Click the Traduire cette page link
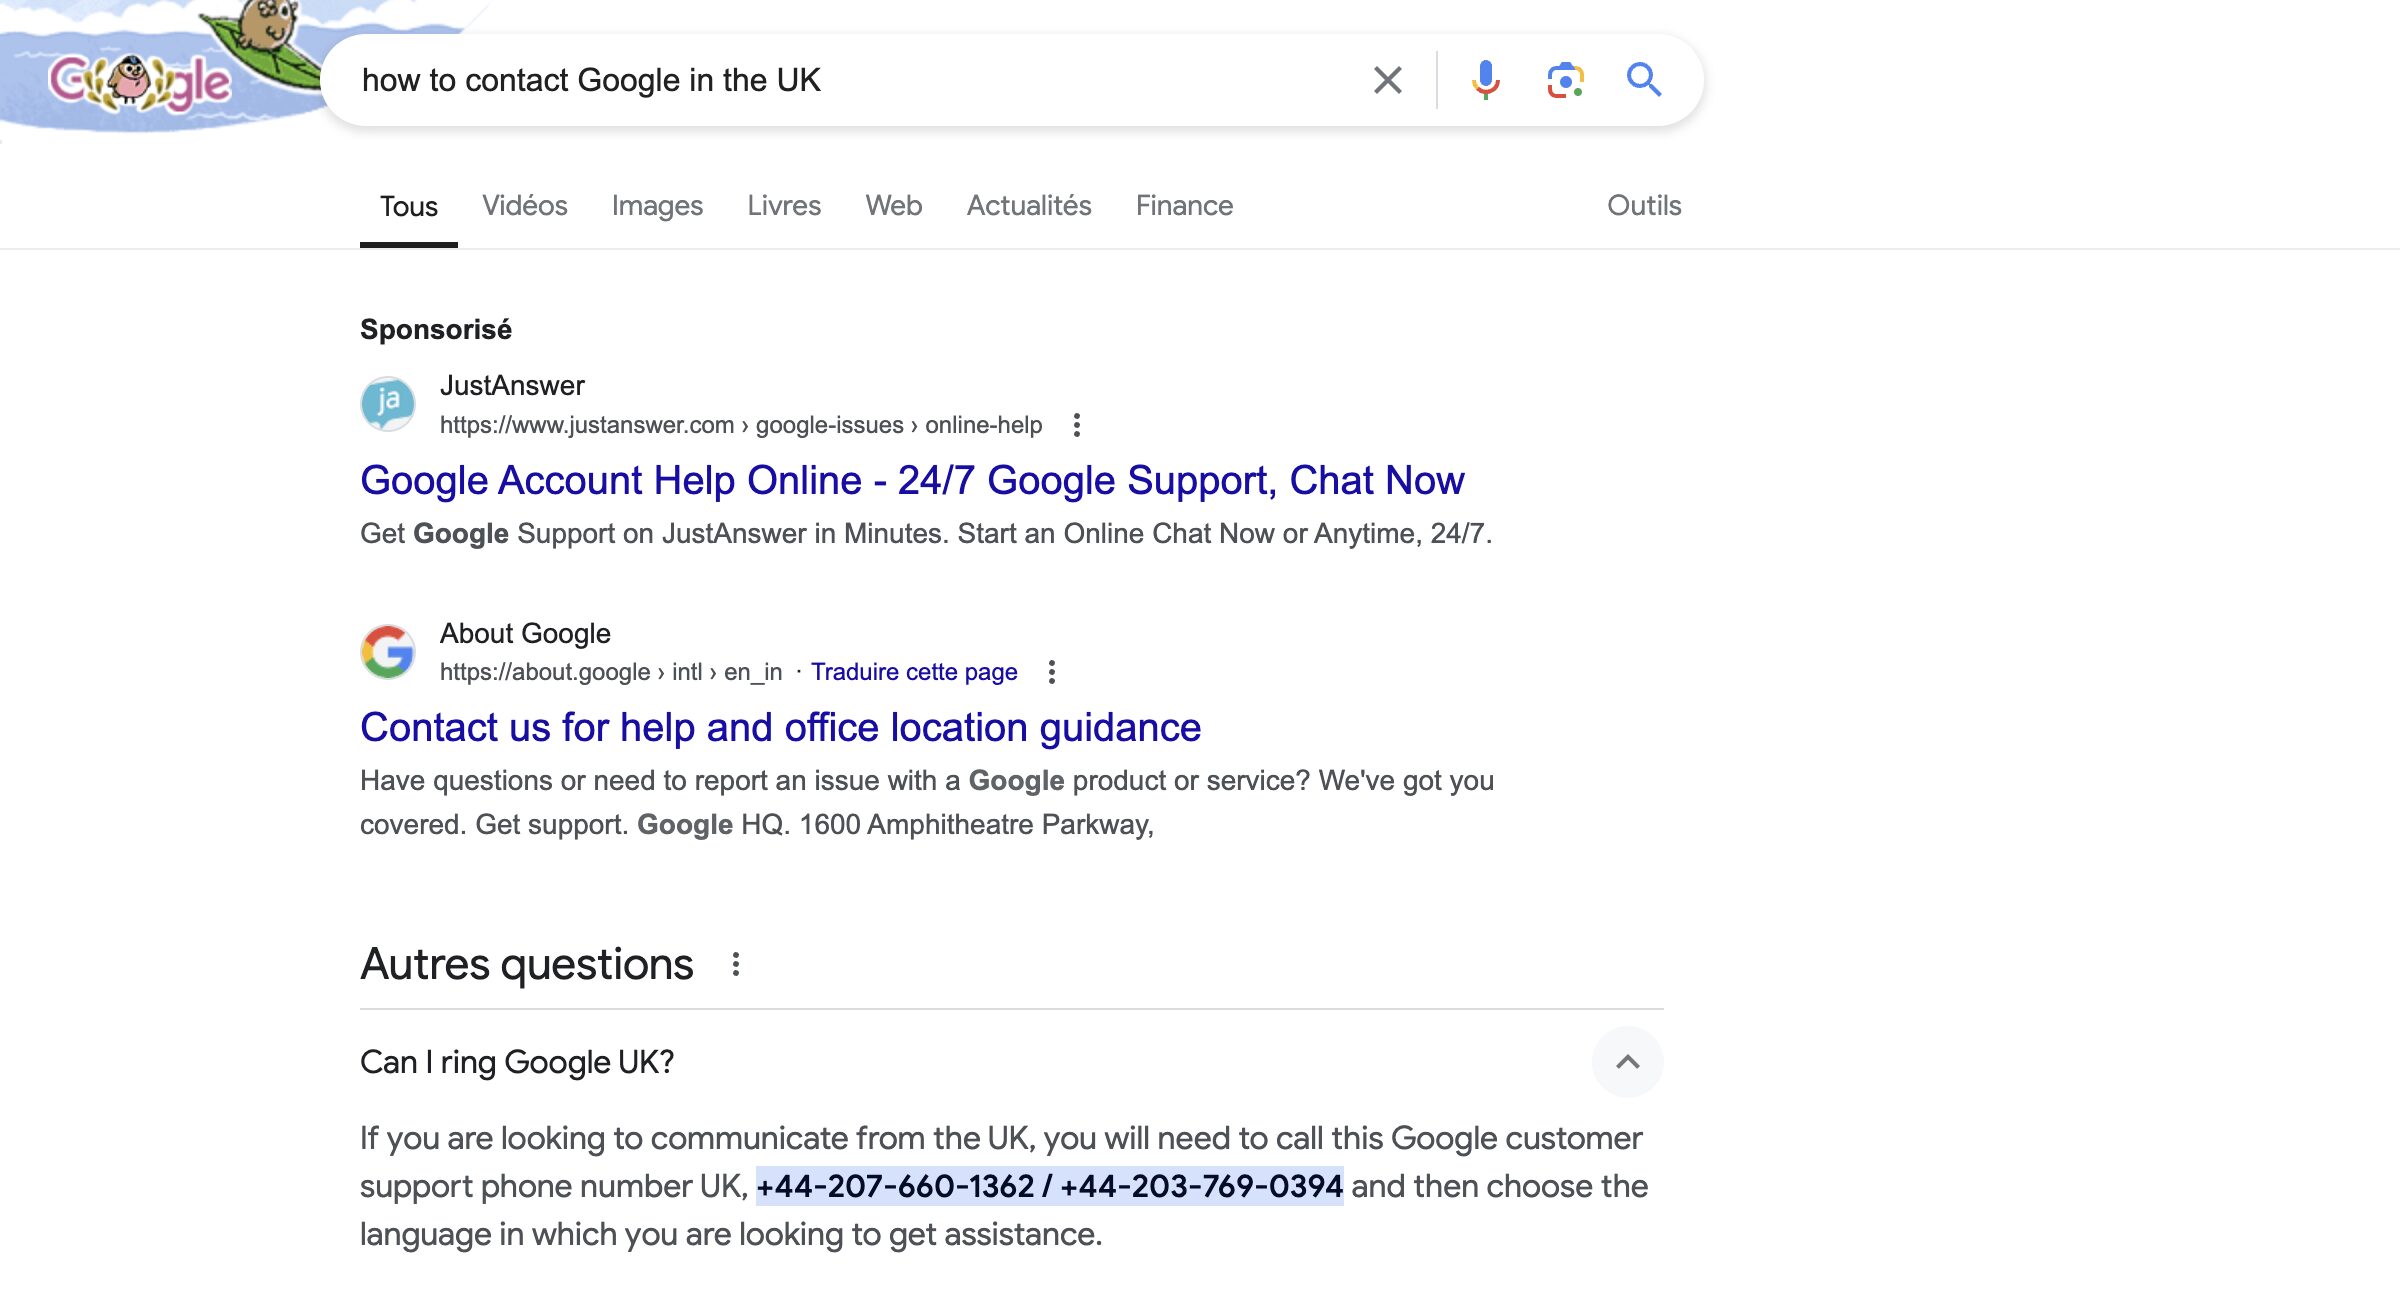This screenshot has height=1294, width=2400. tap(914, 672)
